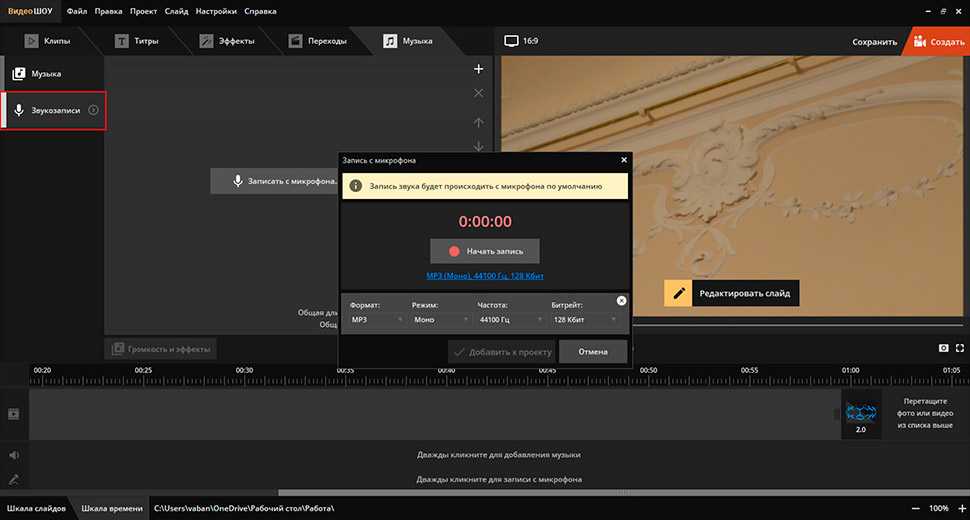
Task: Click the zoom out minus icon
Action: pyautogui.click(x=916, y=508)
